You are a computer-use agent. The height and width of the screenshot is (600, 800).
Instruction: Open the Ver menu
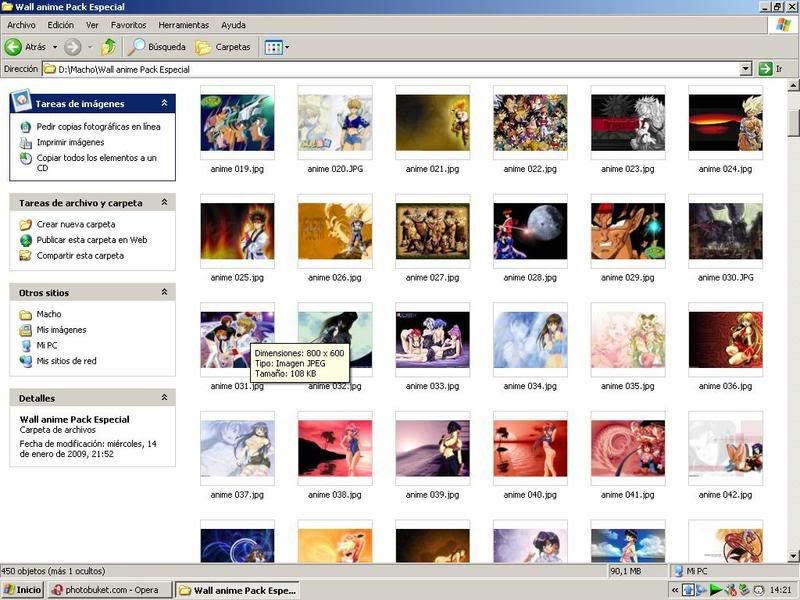92,25
